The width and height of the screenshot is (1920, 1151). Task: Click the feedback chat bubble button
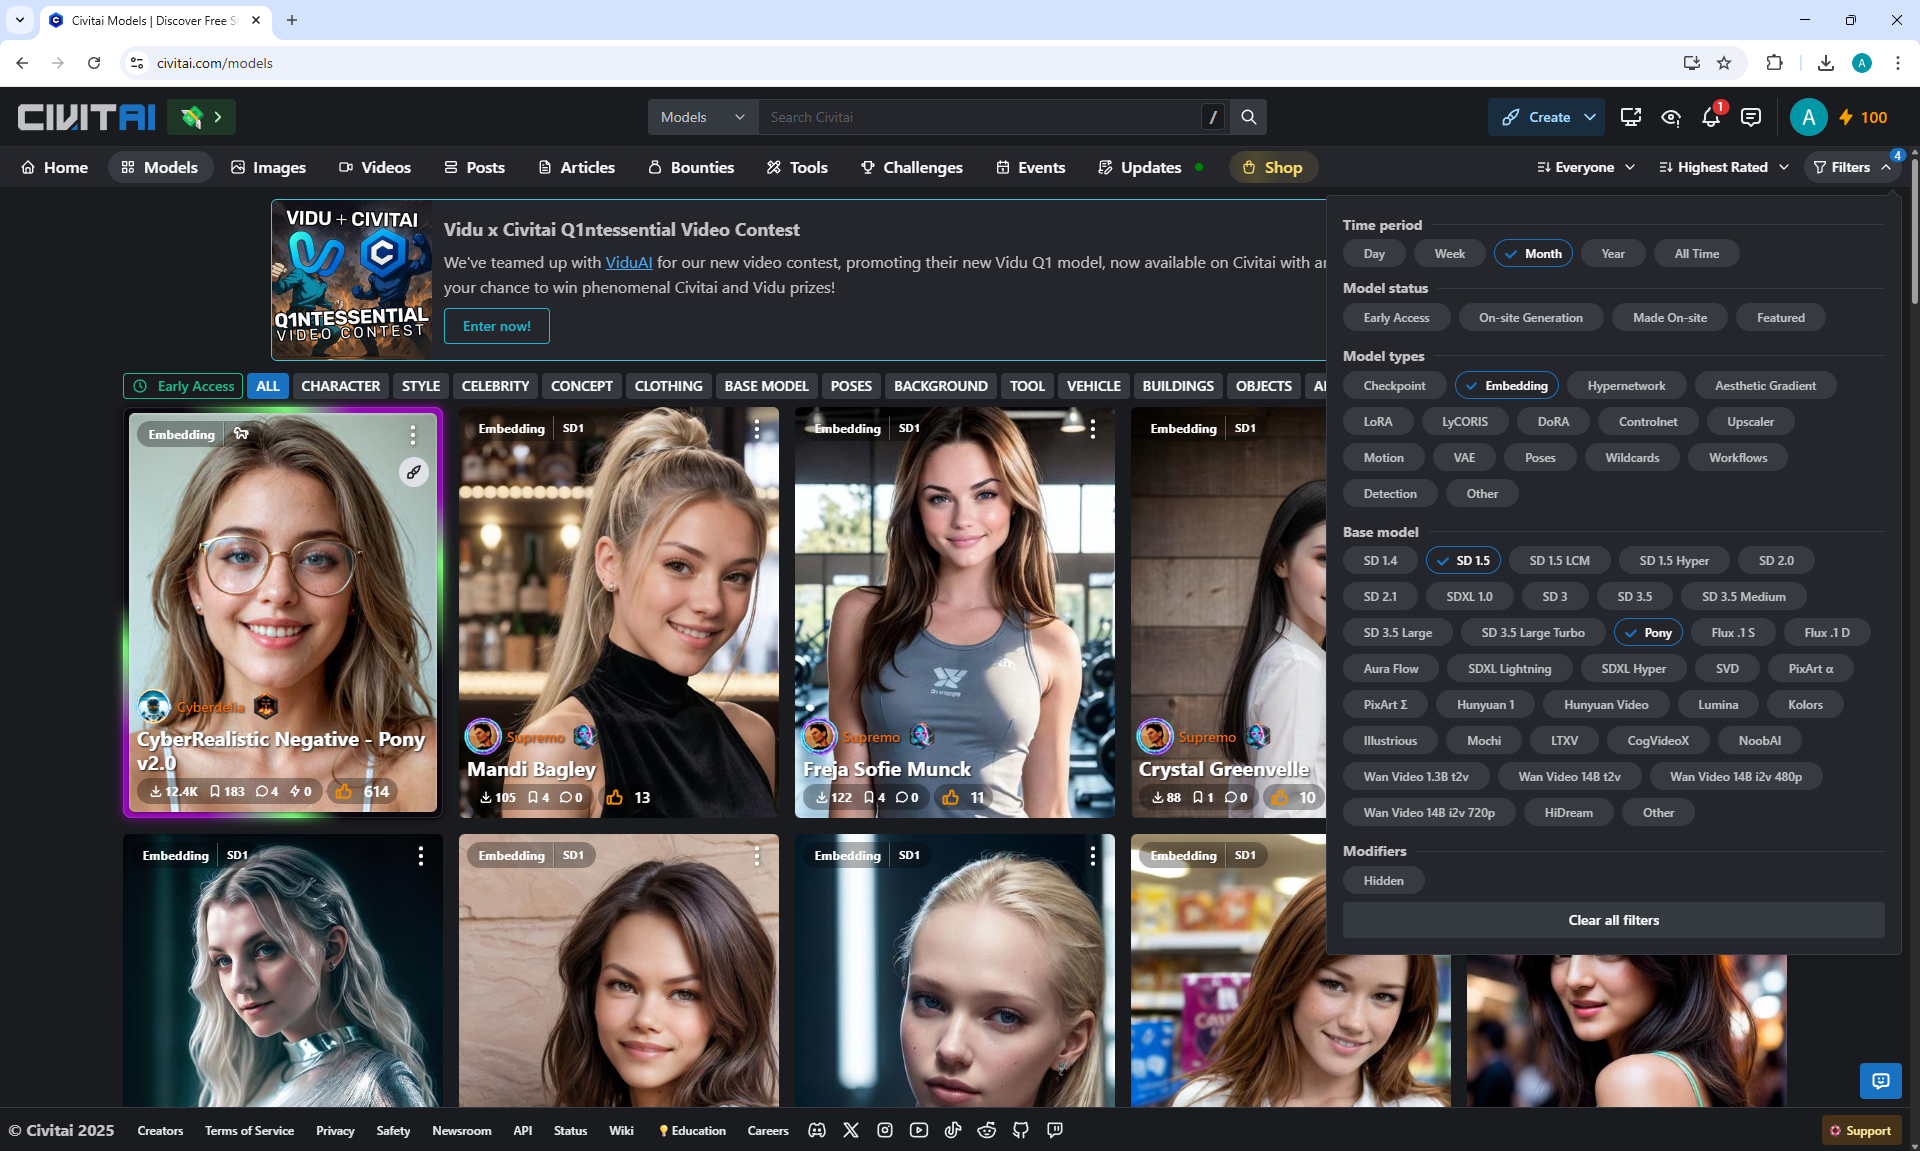pos(1880,1081)
